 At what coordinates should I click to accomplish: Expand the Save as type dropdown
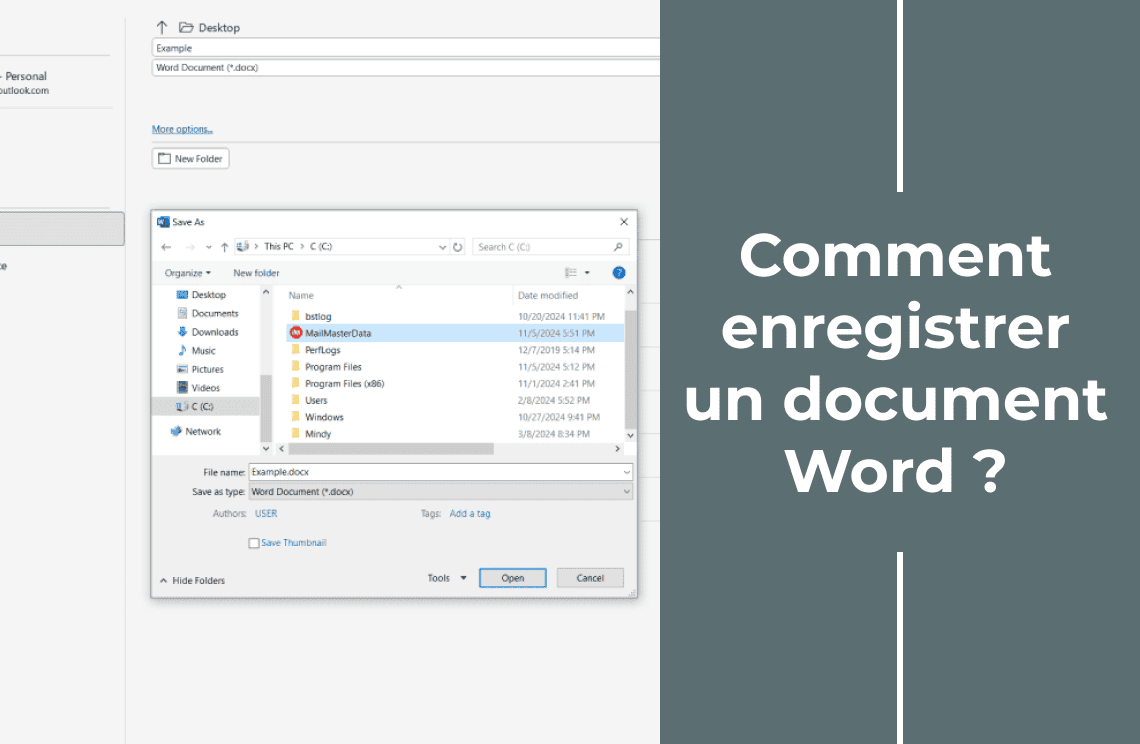click(627, 492)
